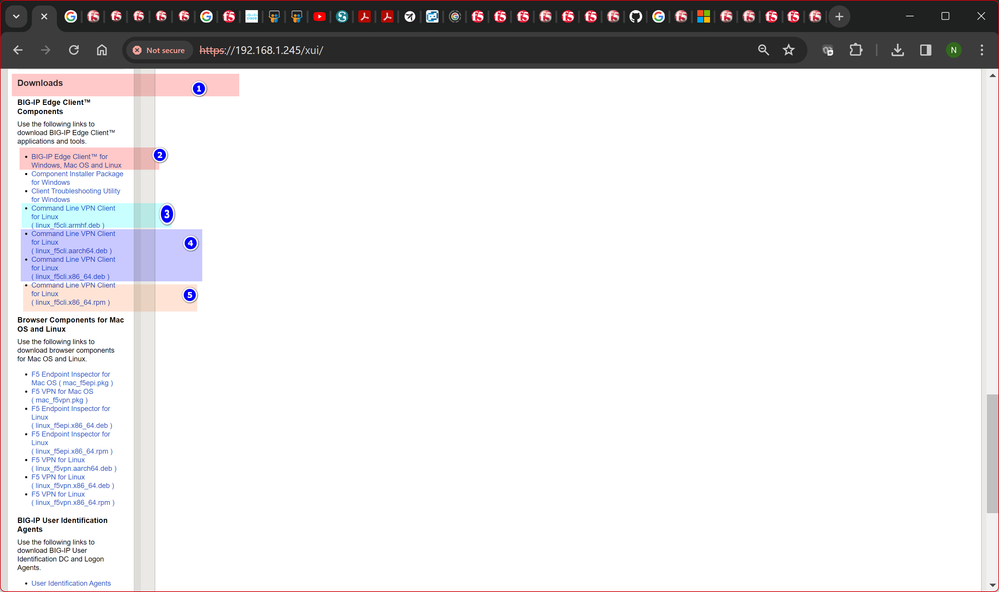This screenshot has height=592, width=999.
Task: Switch to the Cisco tab
Action: point(252,17)
